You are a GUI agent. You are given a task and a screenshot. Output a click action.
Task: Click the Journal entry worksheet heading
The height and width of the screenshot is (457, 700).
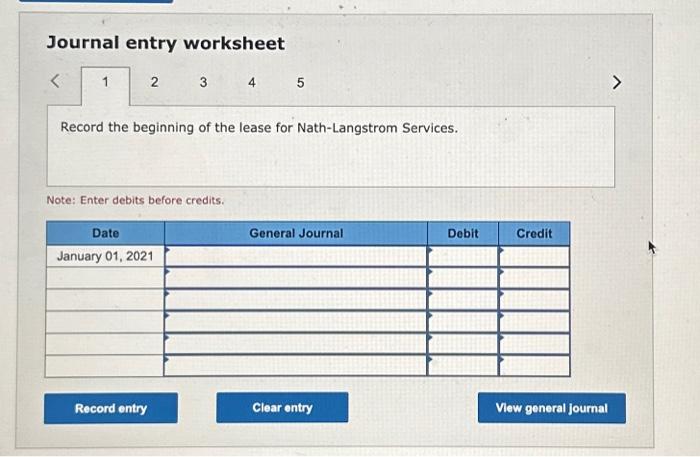click(166, 43)
